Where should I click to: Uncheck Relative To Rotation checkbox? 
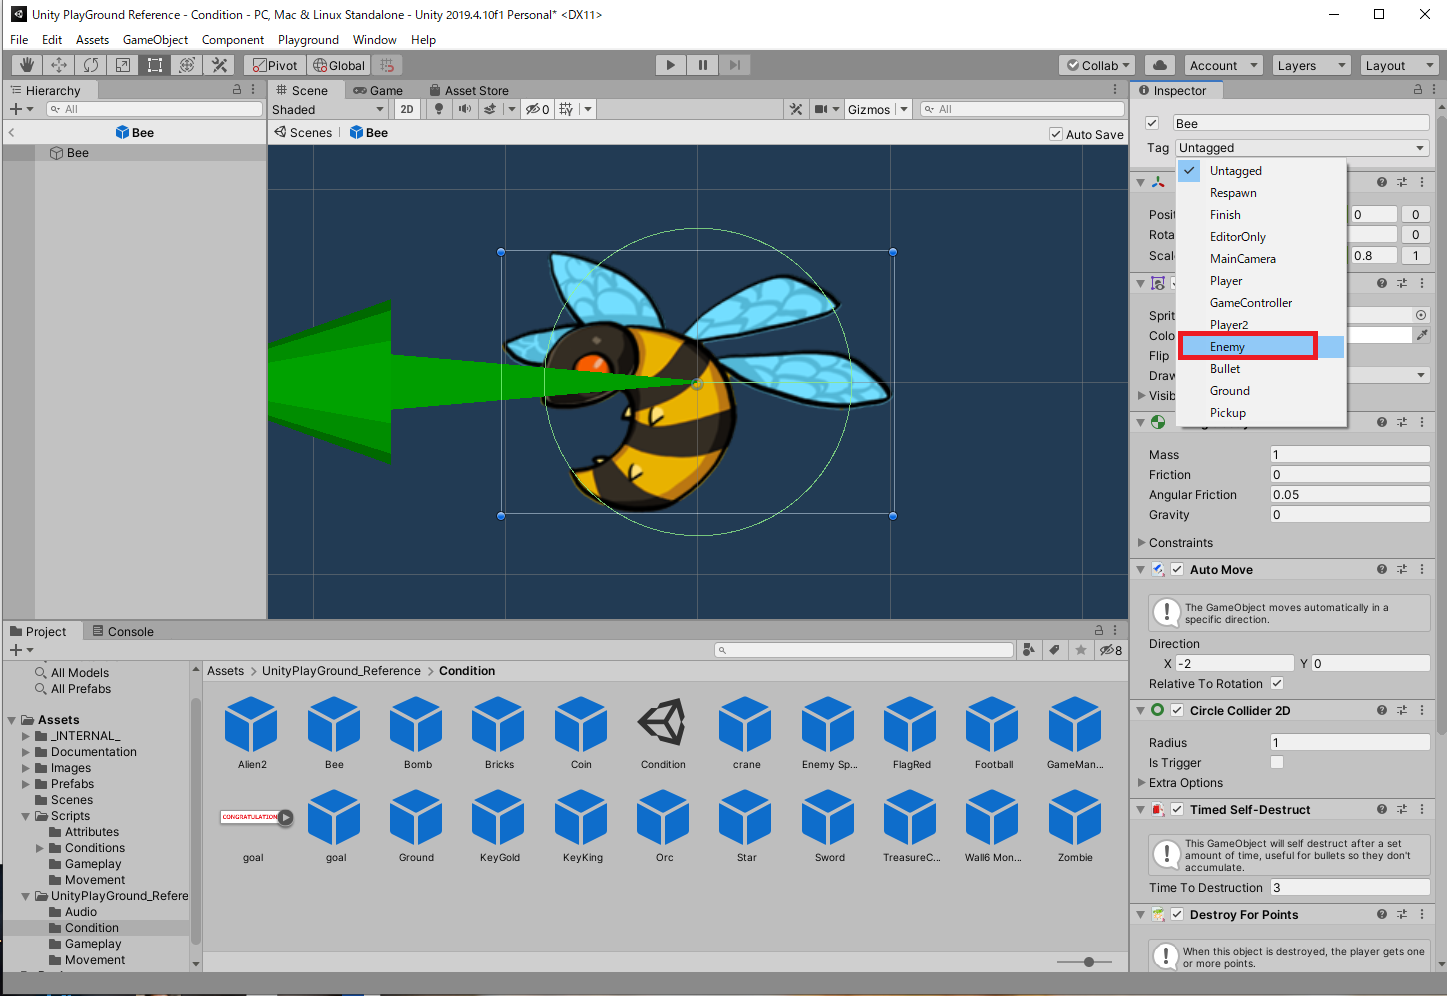(x=1277, y=684)
